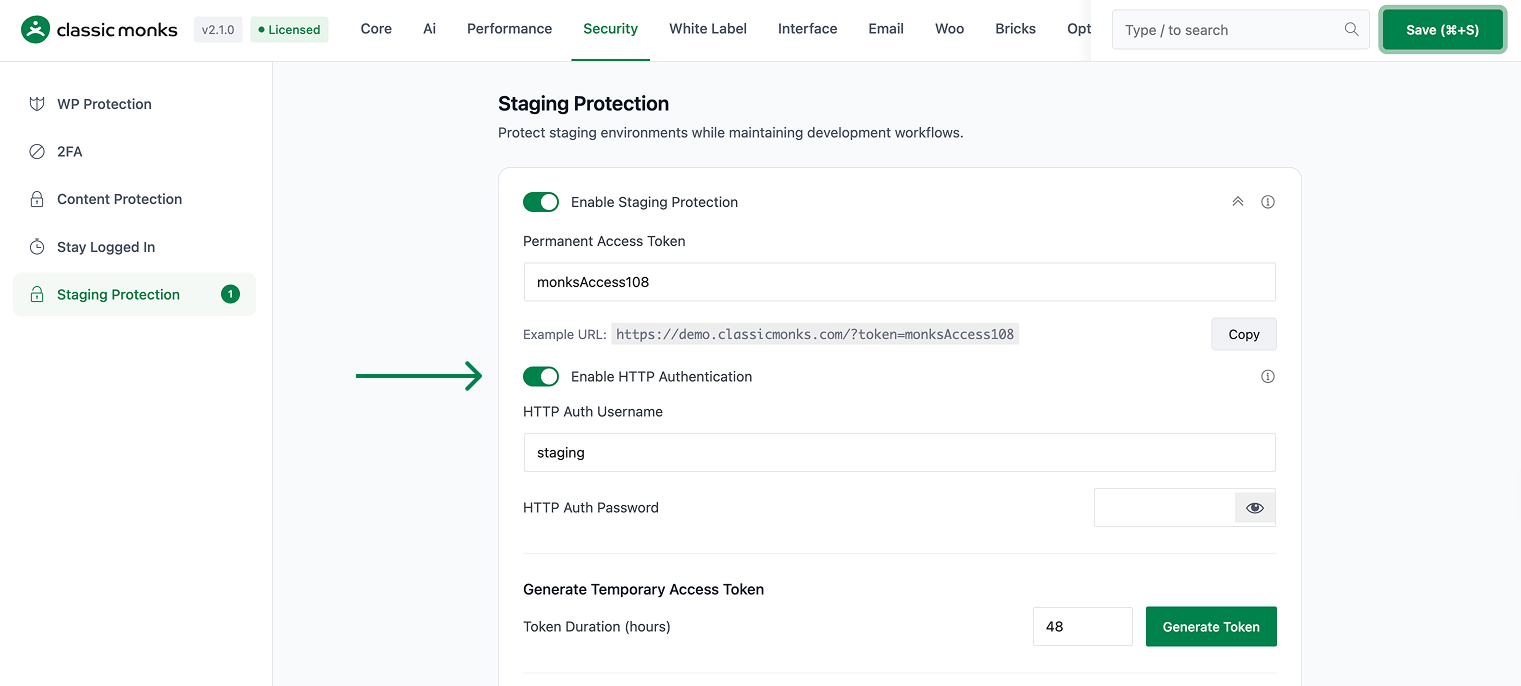
Task: Open the Woo tab
Action: 949,29
